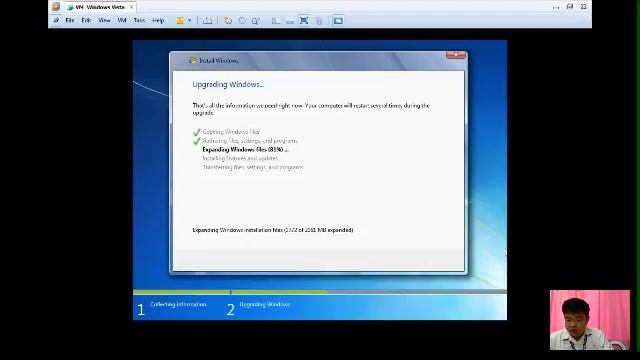
Task: Close the Install Windows dialog
Action: pos(456,55)
